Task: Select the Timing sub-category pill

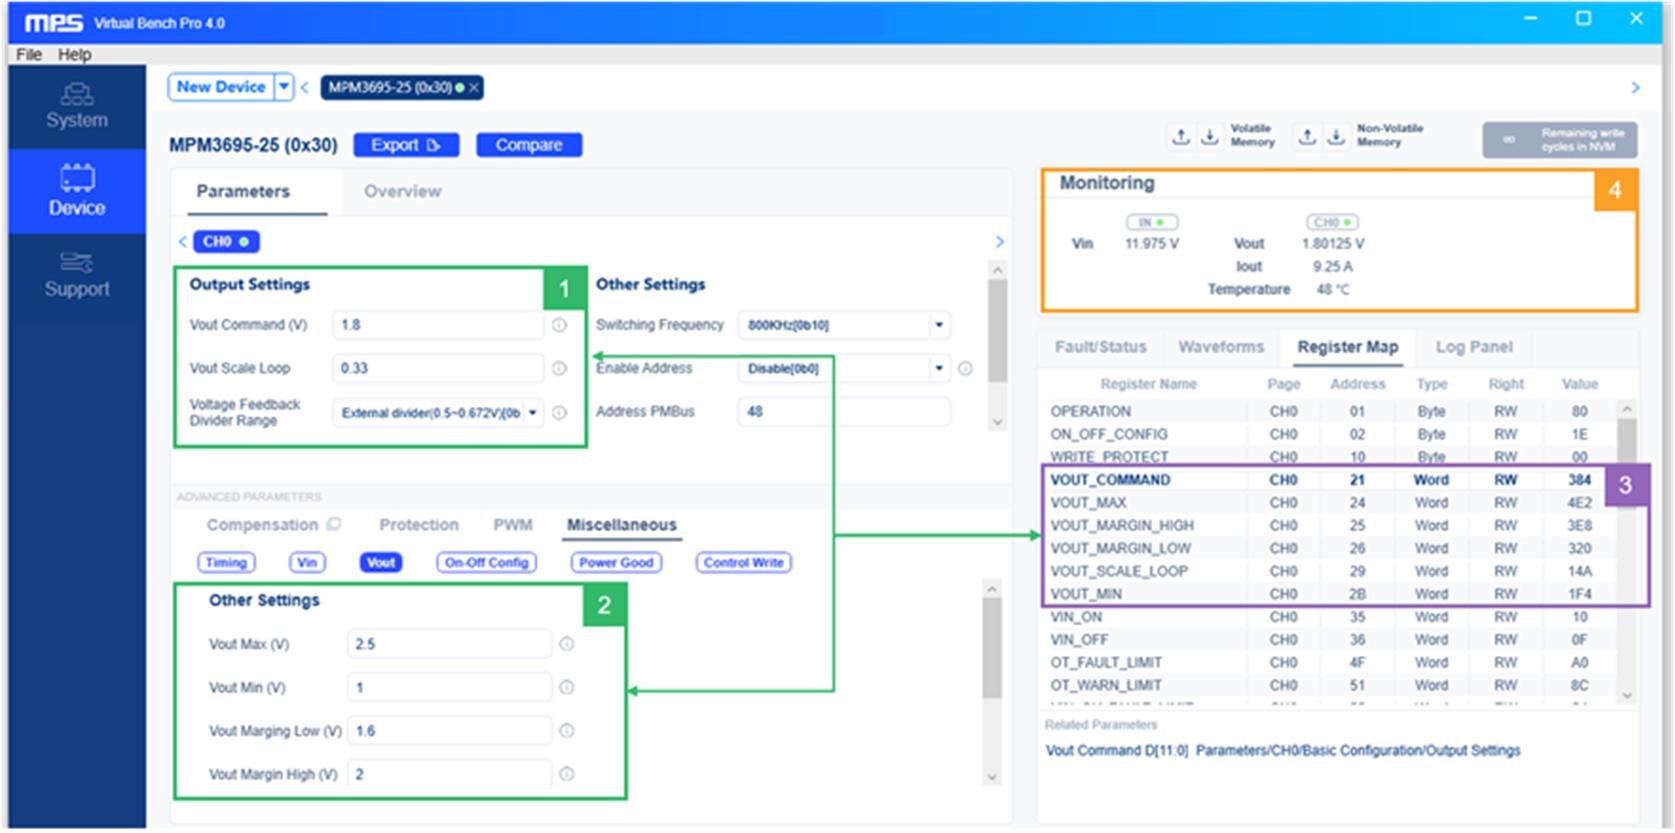Action: pos(226,563)
